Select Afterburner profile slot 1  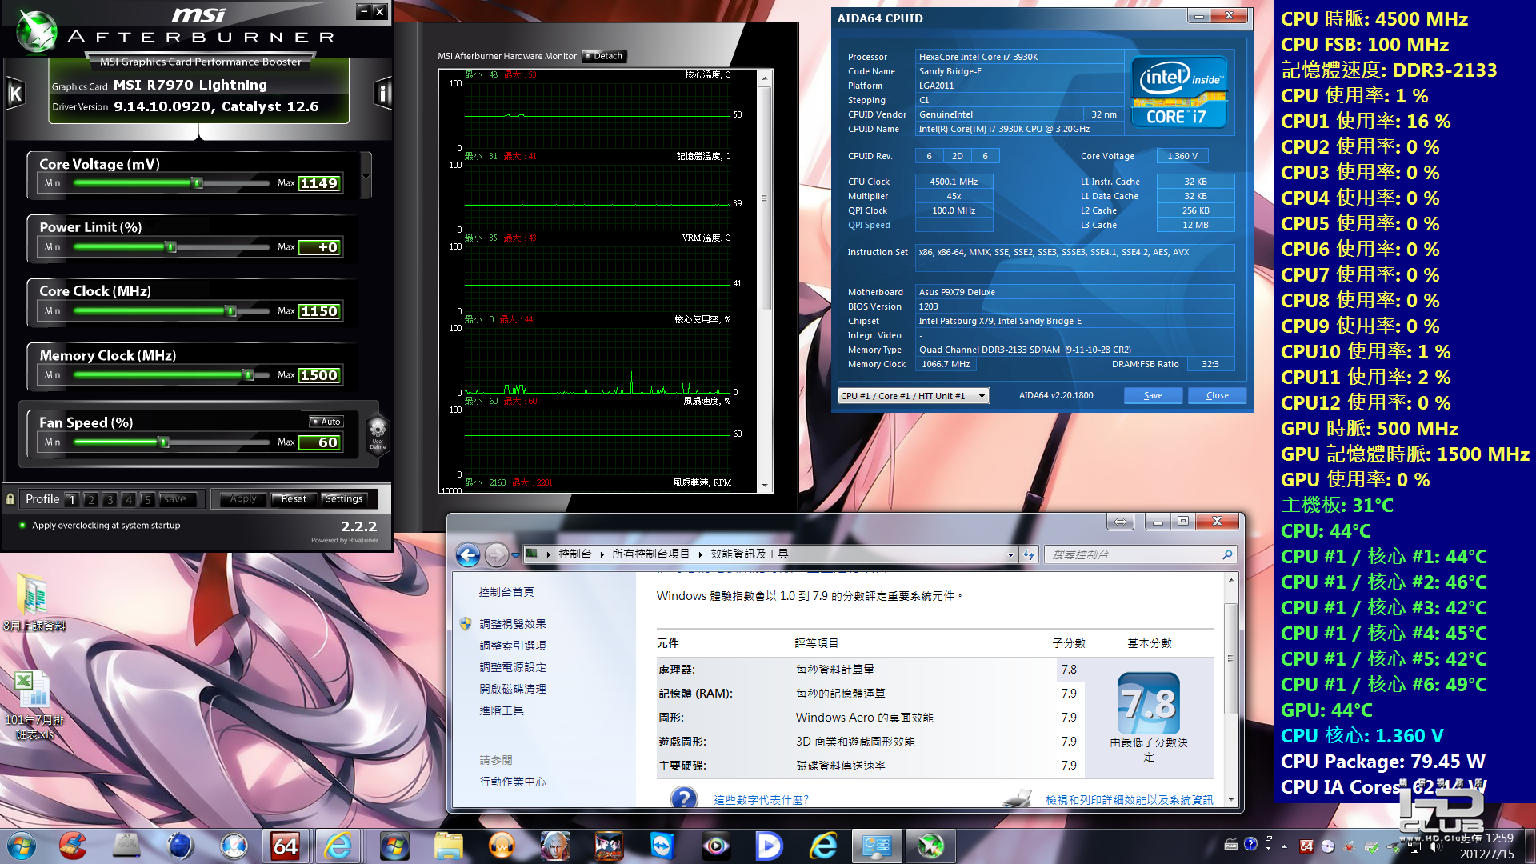click(x=72, y=499)
